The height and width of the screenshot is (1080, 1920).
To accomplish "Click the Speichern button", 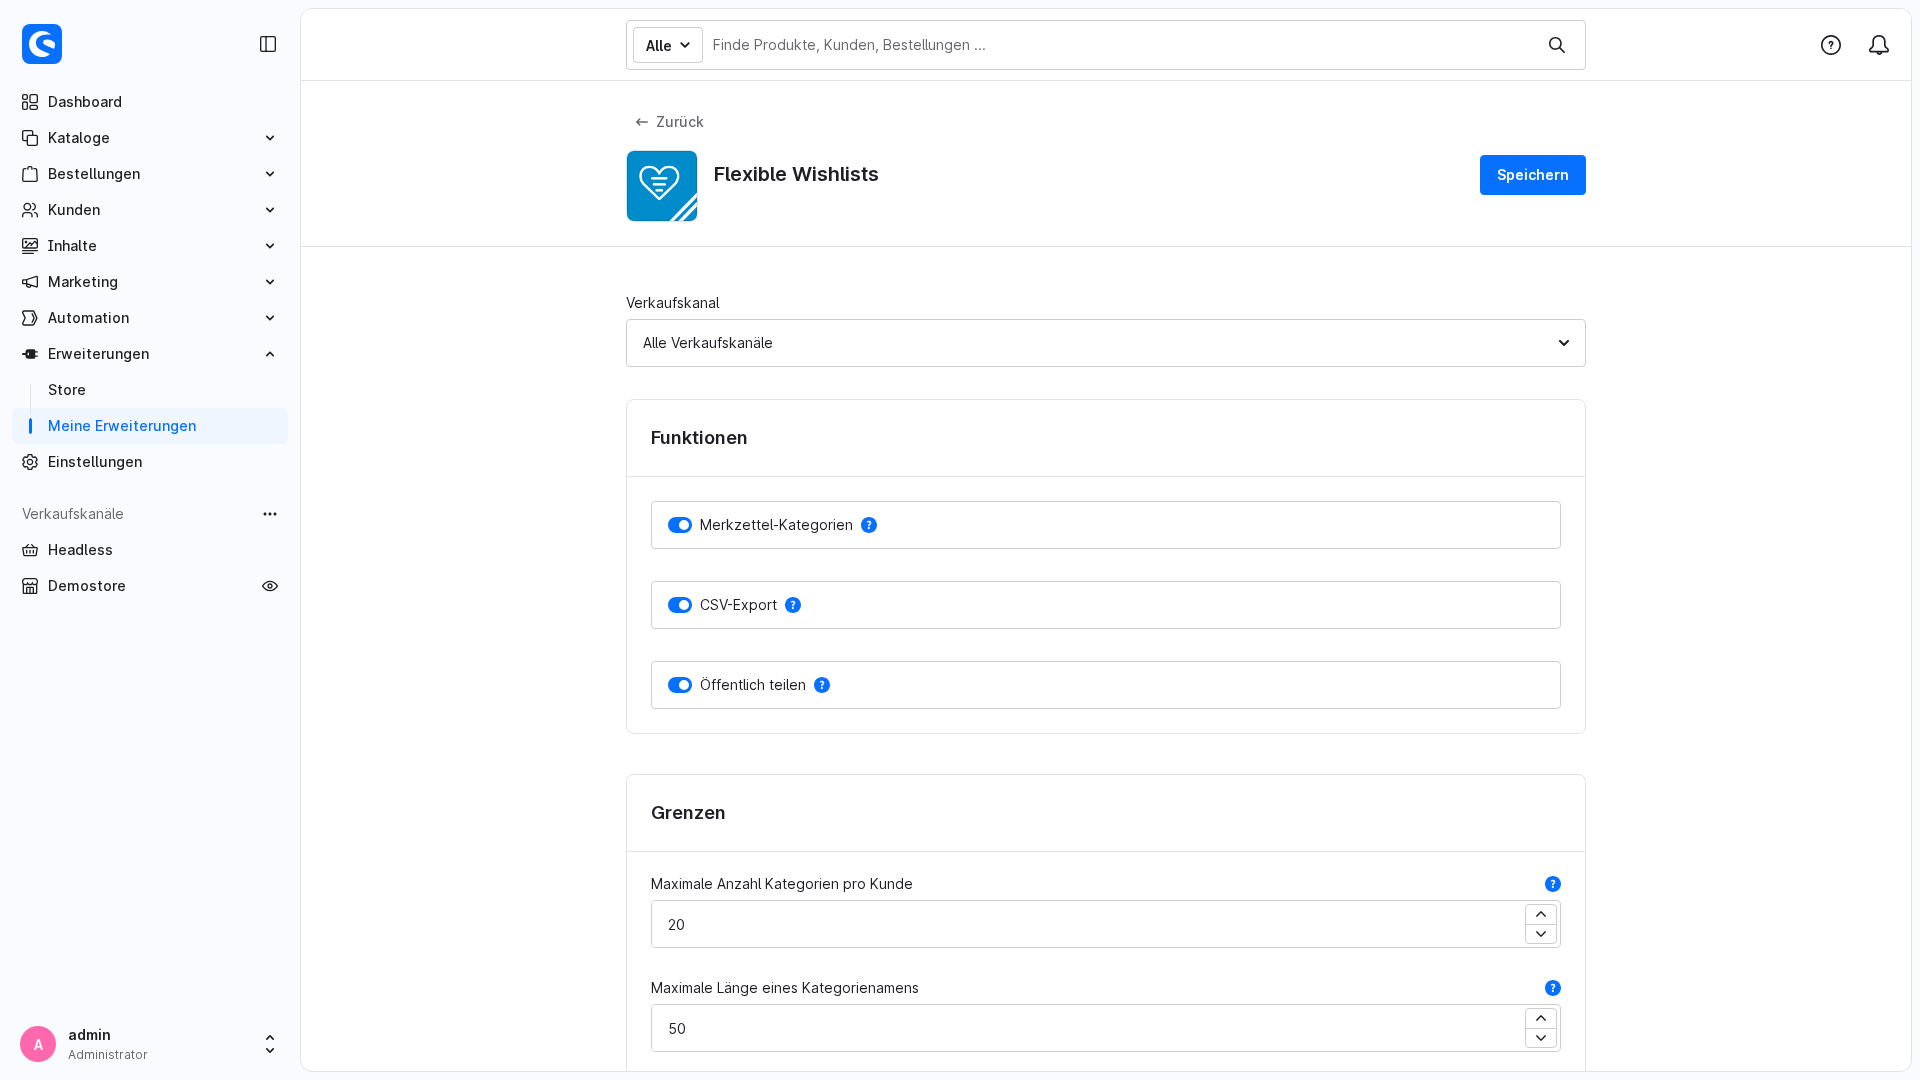I will 1533,175.
